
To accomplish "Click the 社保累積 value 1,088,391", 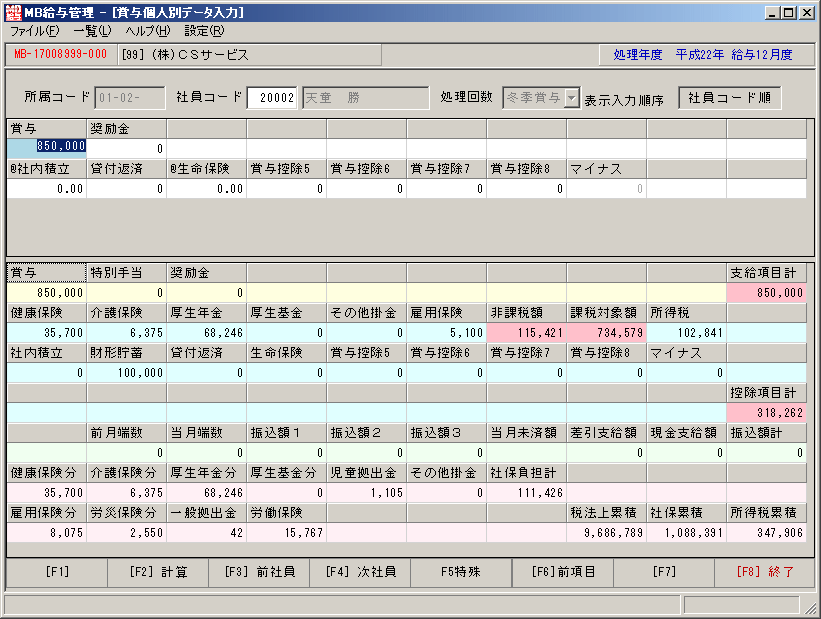I will 686,533.
